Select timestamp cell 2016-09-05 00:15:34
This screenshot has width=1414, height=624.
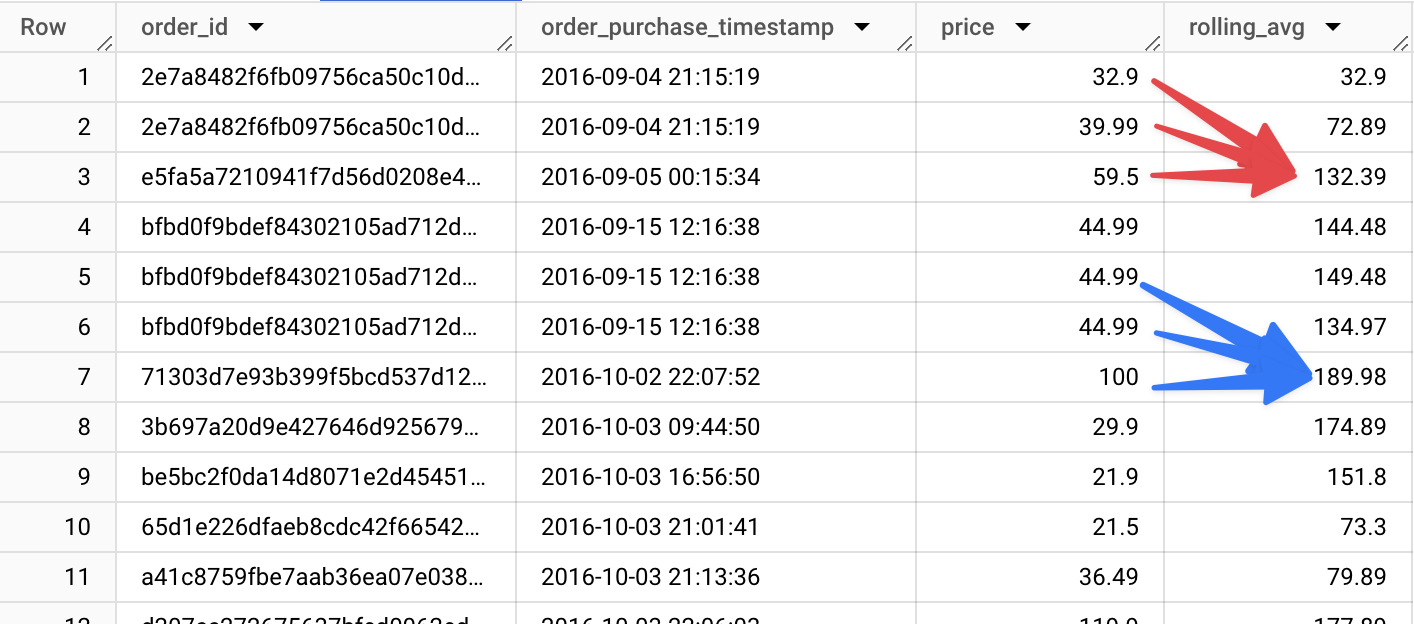[x=650, y=177]
